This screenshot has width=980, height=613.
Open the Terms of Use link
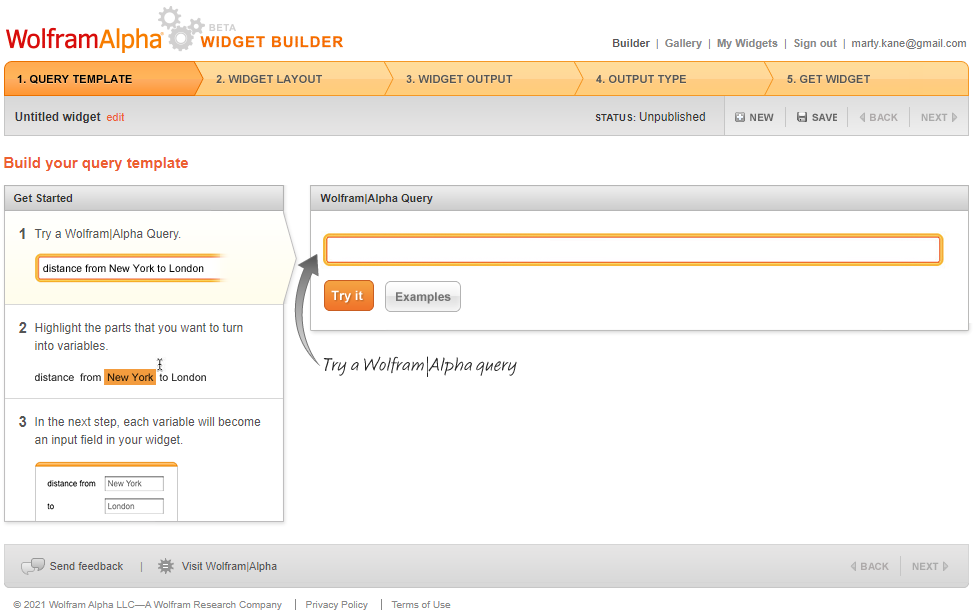click(421, 605)
